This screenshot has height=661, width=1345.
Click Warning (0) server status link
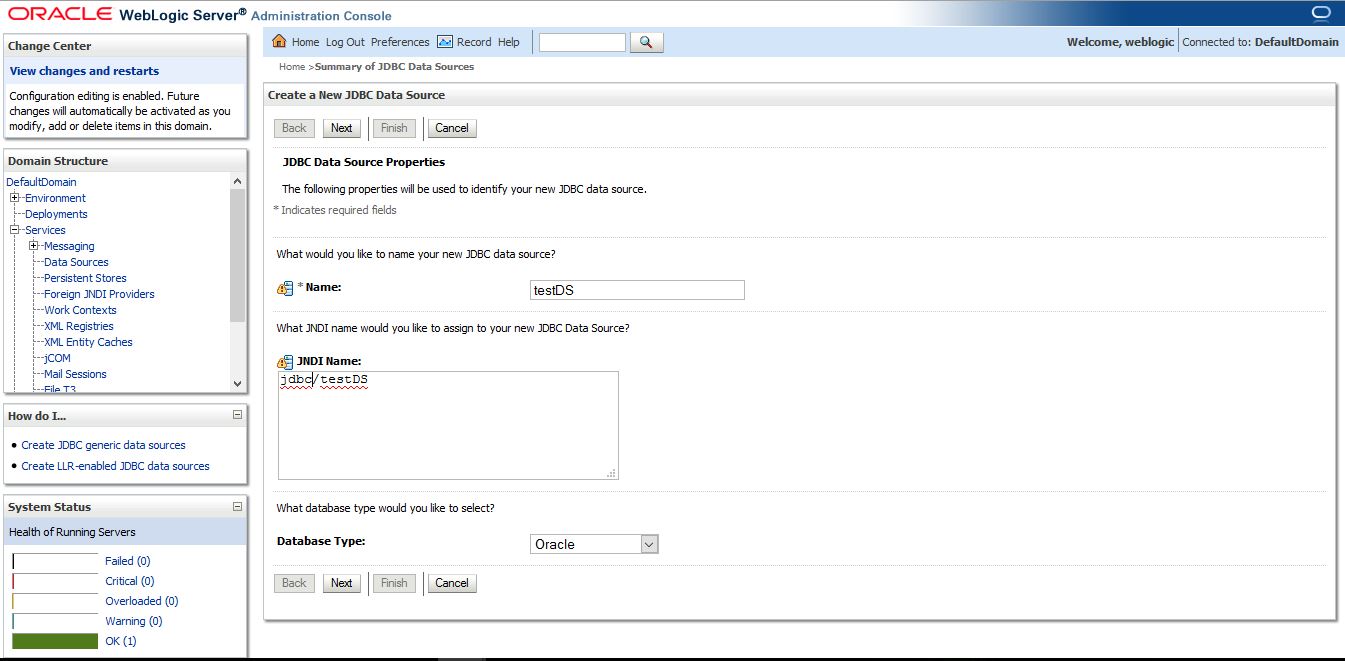[x=134, y=621]
